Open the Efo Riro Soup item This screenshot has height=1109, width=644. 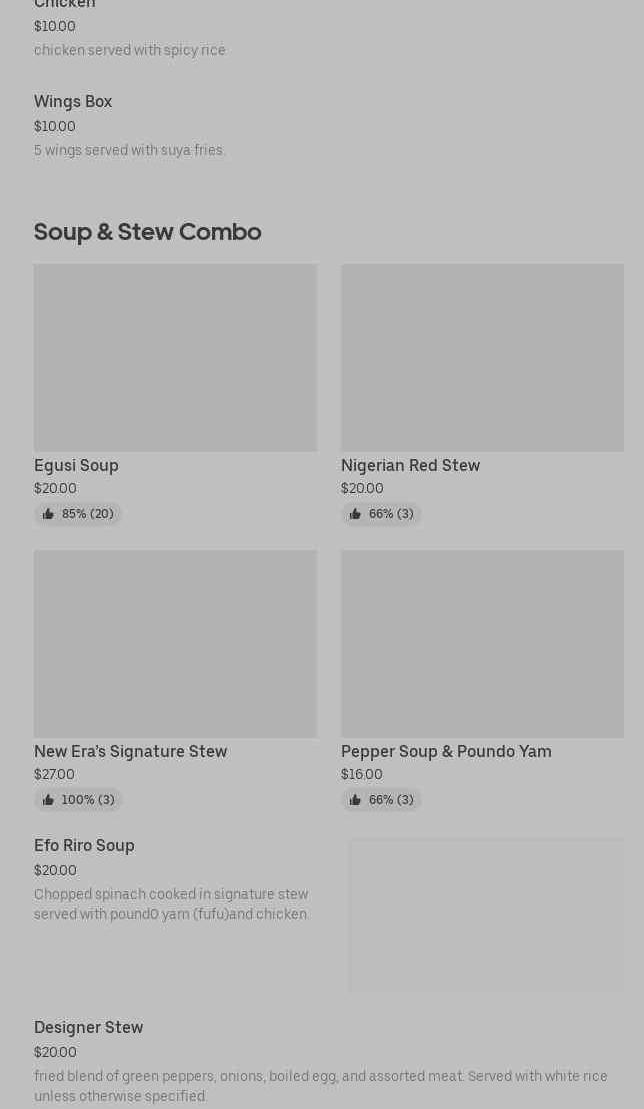84,846
